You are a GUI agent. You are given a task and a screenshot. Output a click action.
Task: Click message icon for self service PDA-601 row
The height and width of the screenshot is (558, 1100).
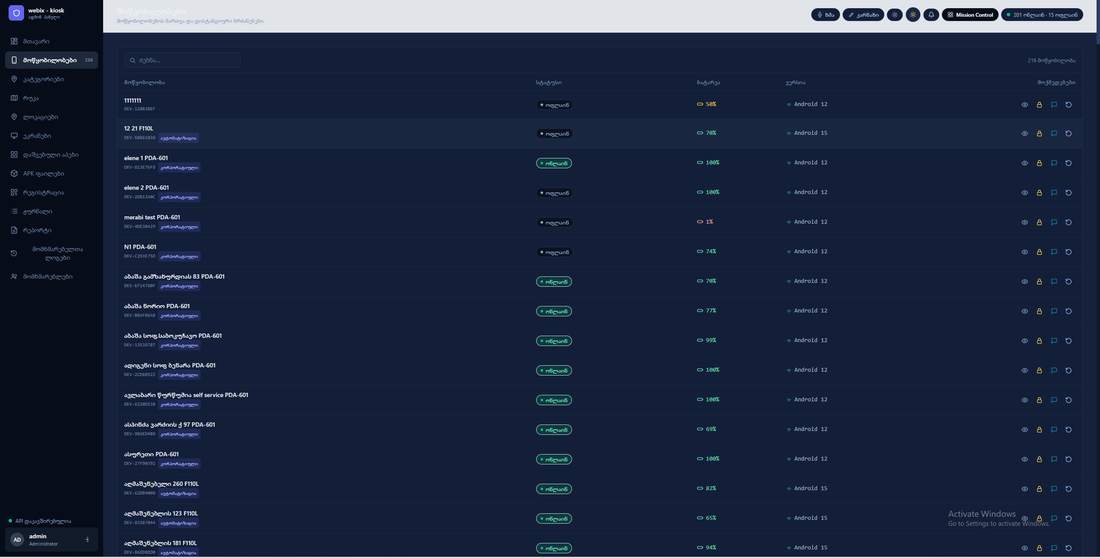coord(1054,400)
